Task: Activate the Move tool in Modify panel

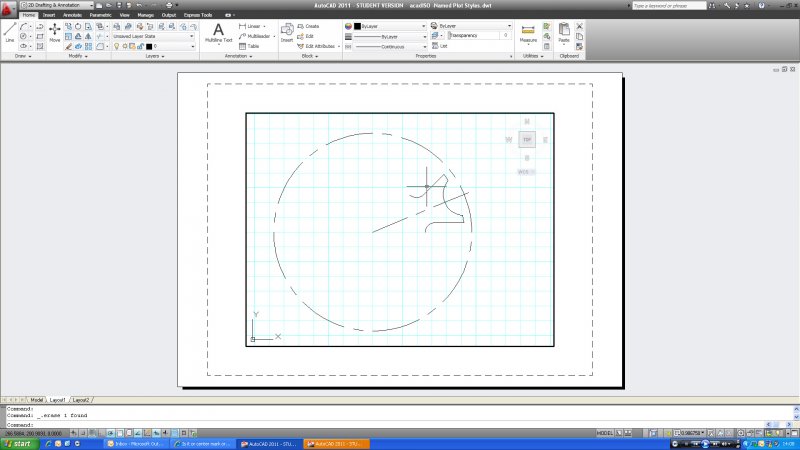Action: [54, 31]
